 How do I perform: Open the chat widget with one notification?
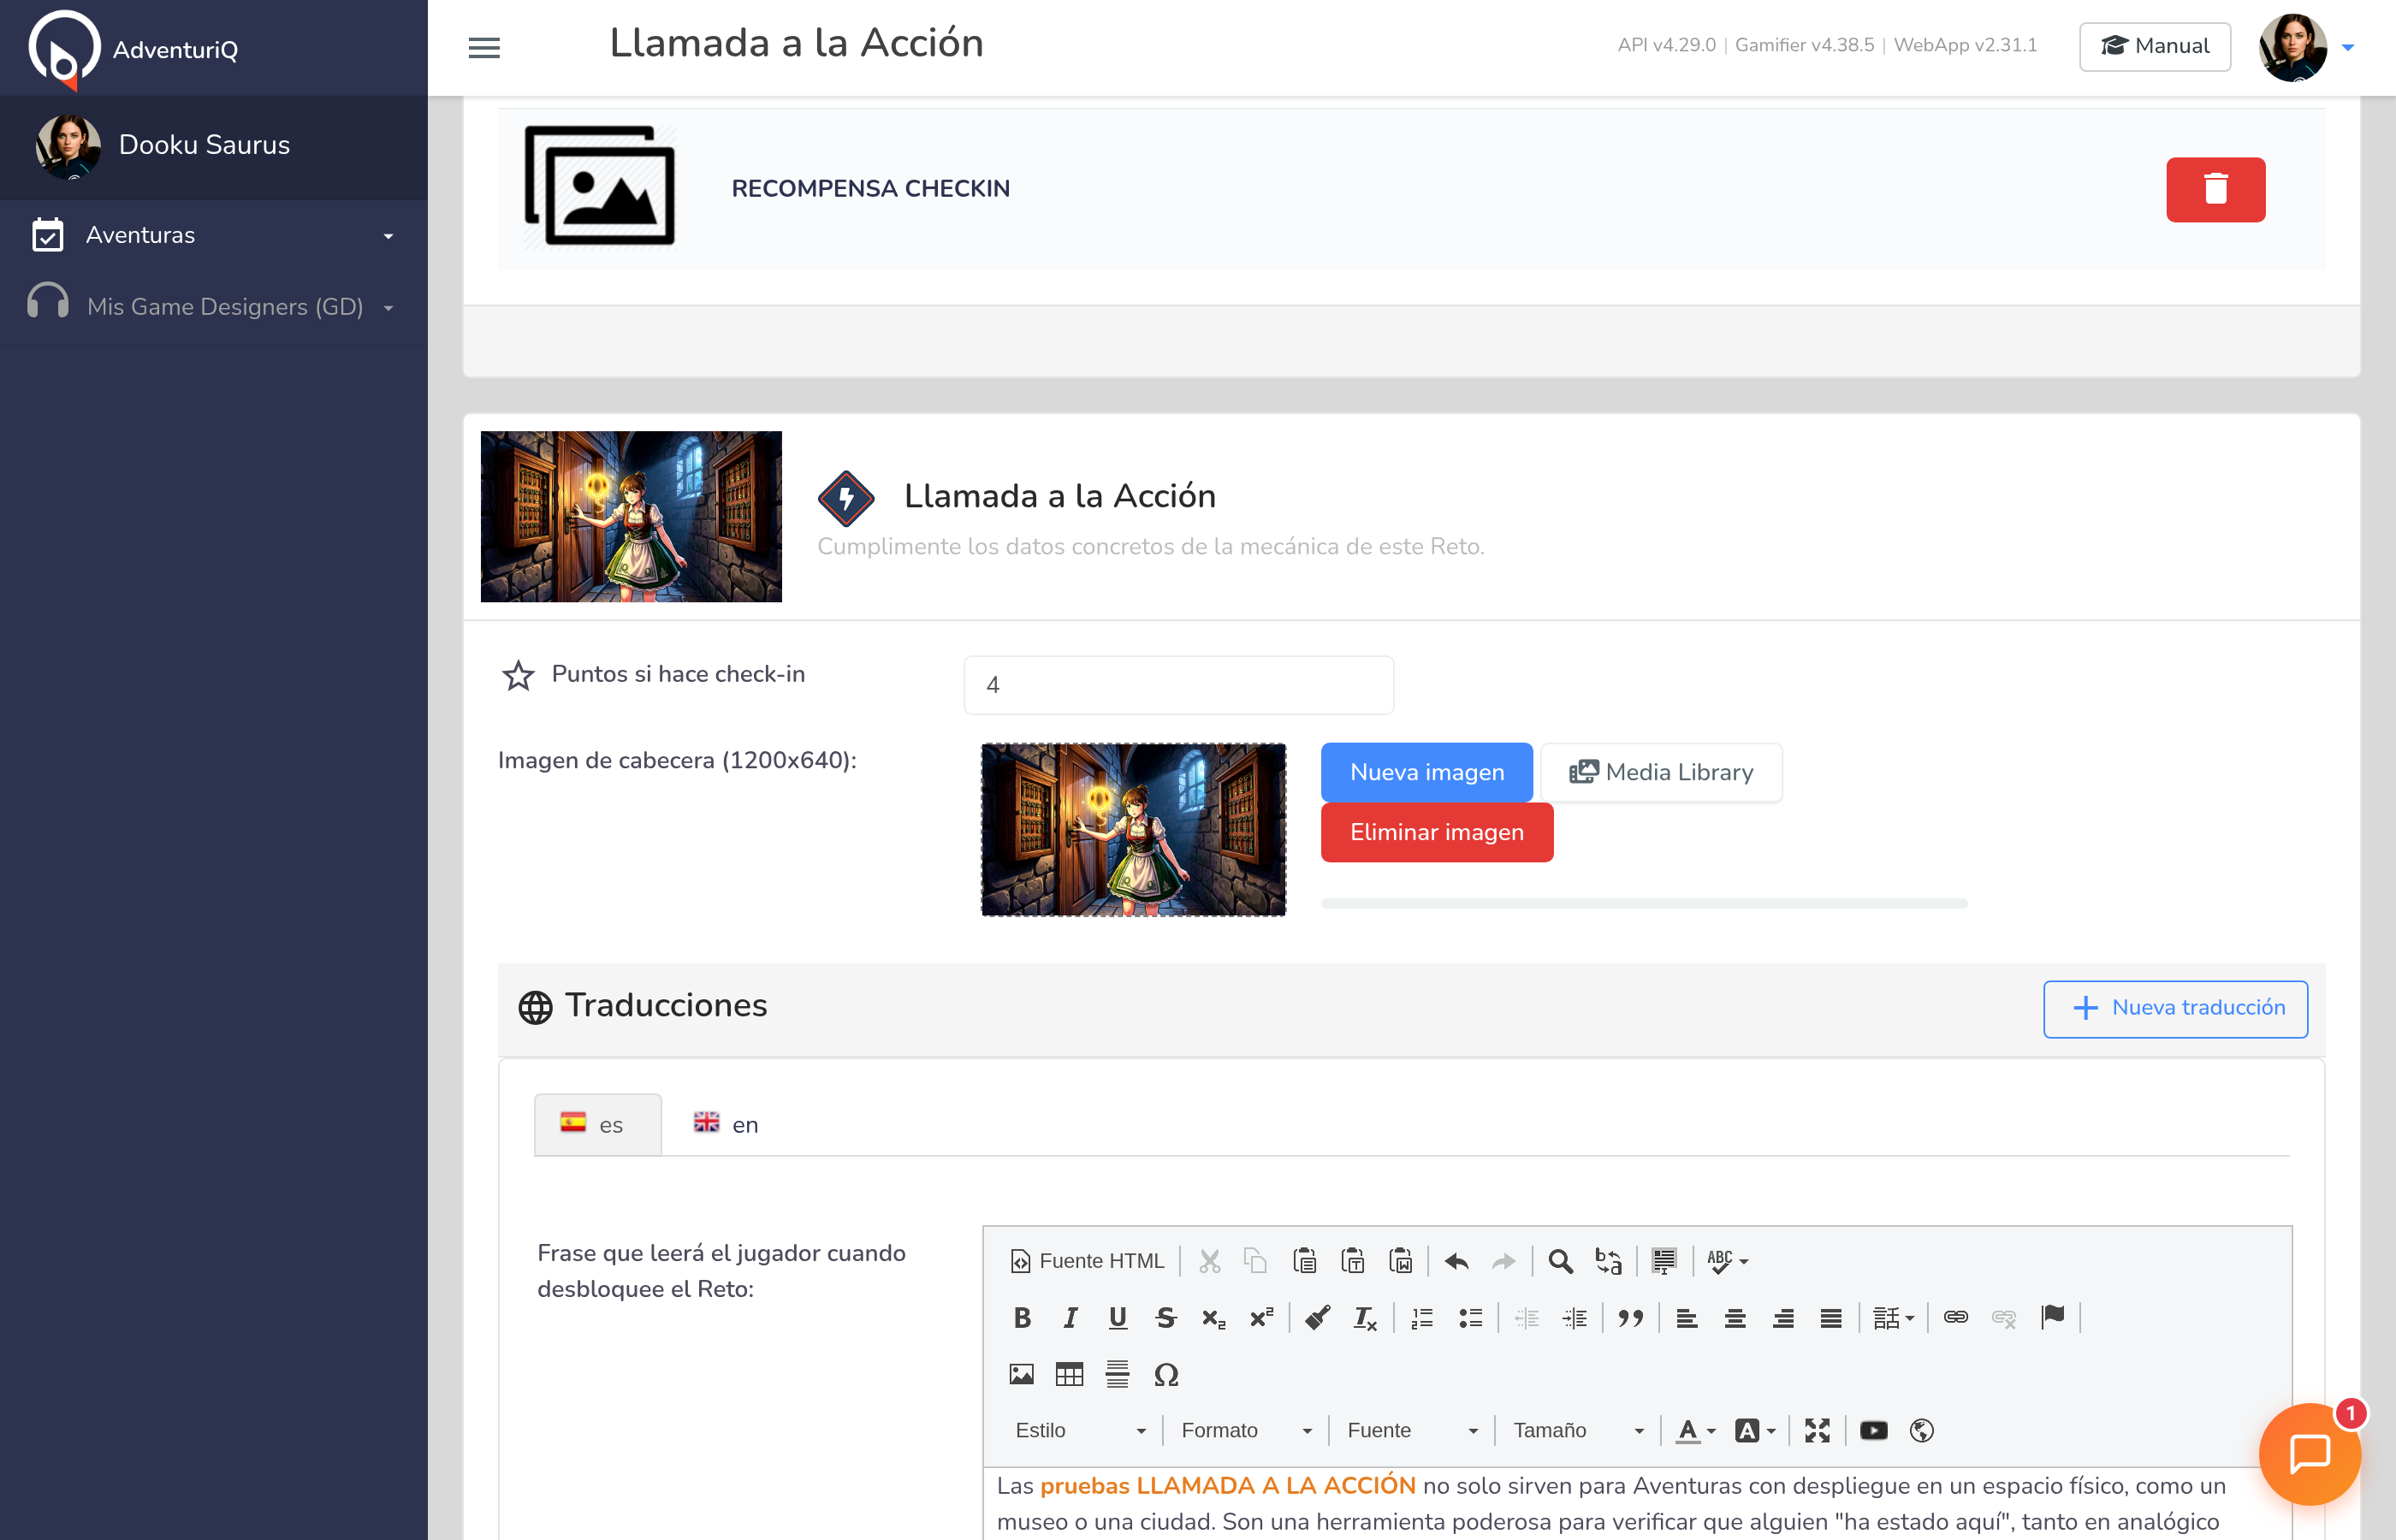point(2310,1454)
